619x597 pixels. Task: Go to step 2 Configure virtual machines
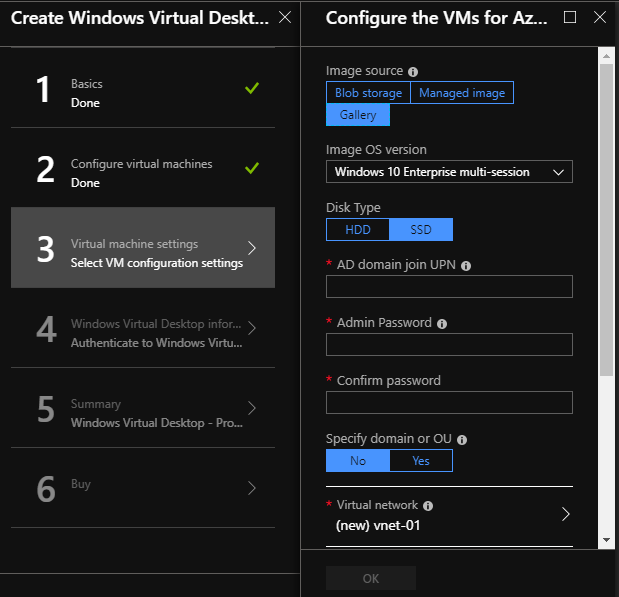tap(142, 173)
